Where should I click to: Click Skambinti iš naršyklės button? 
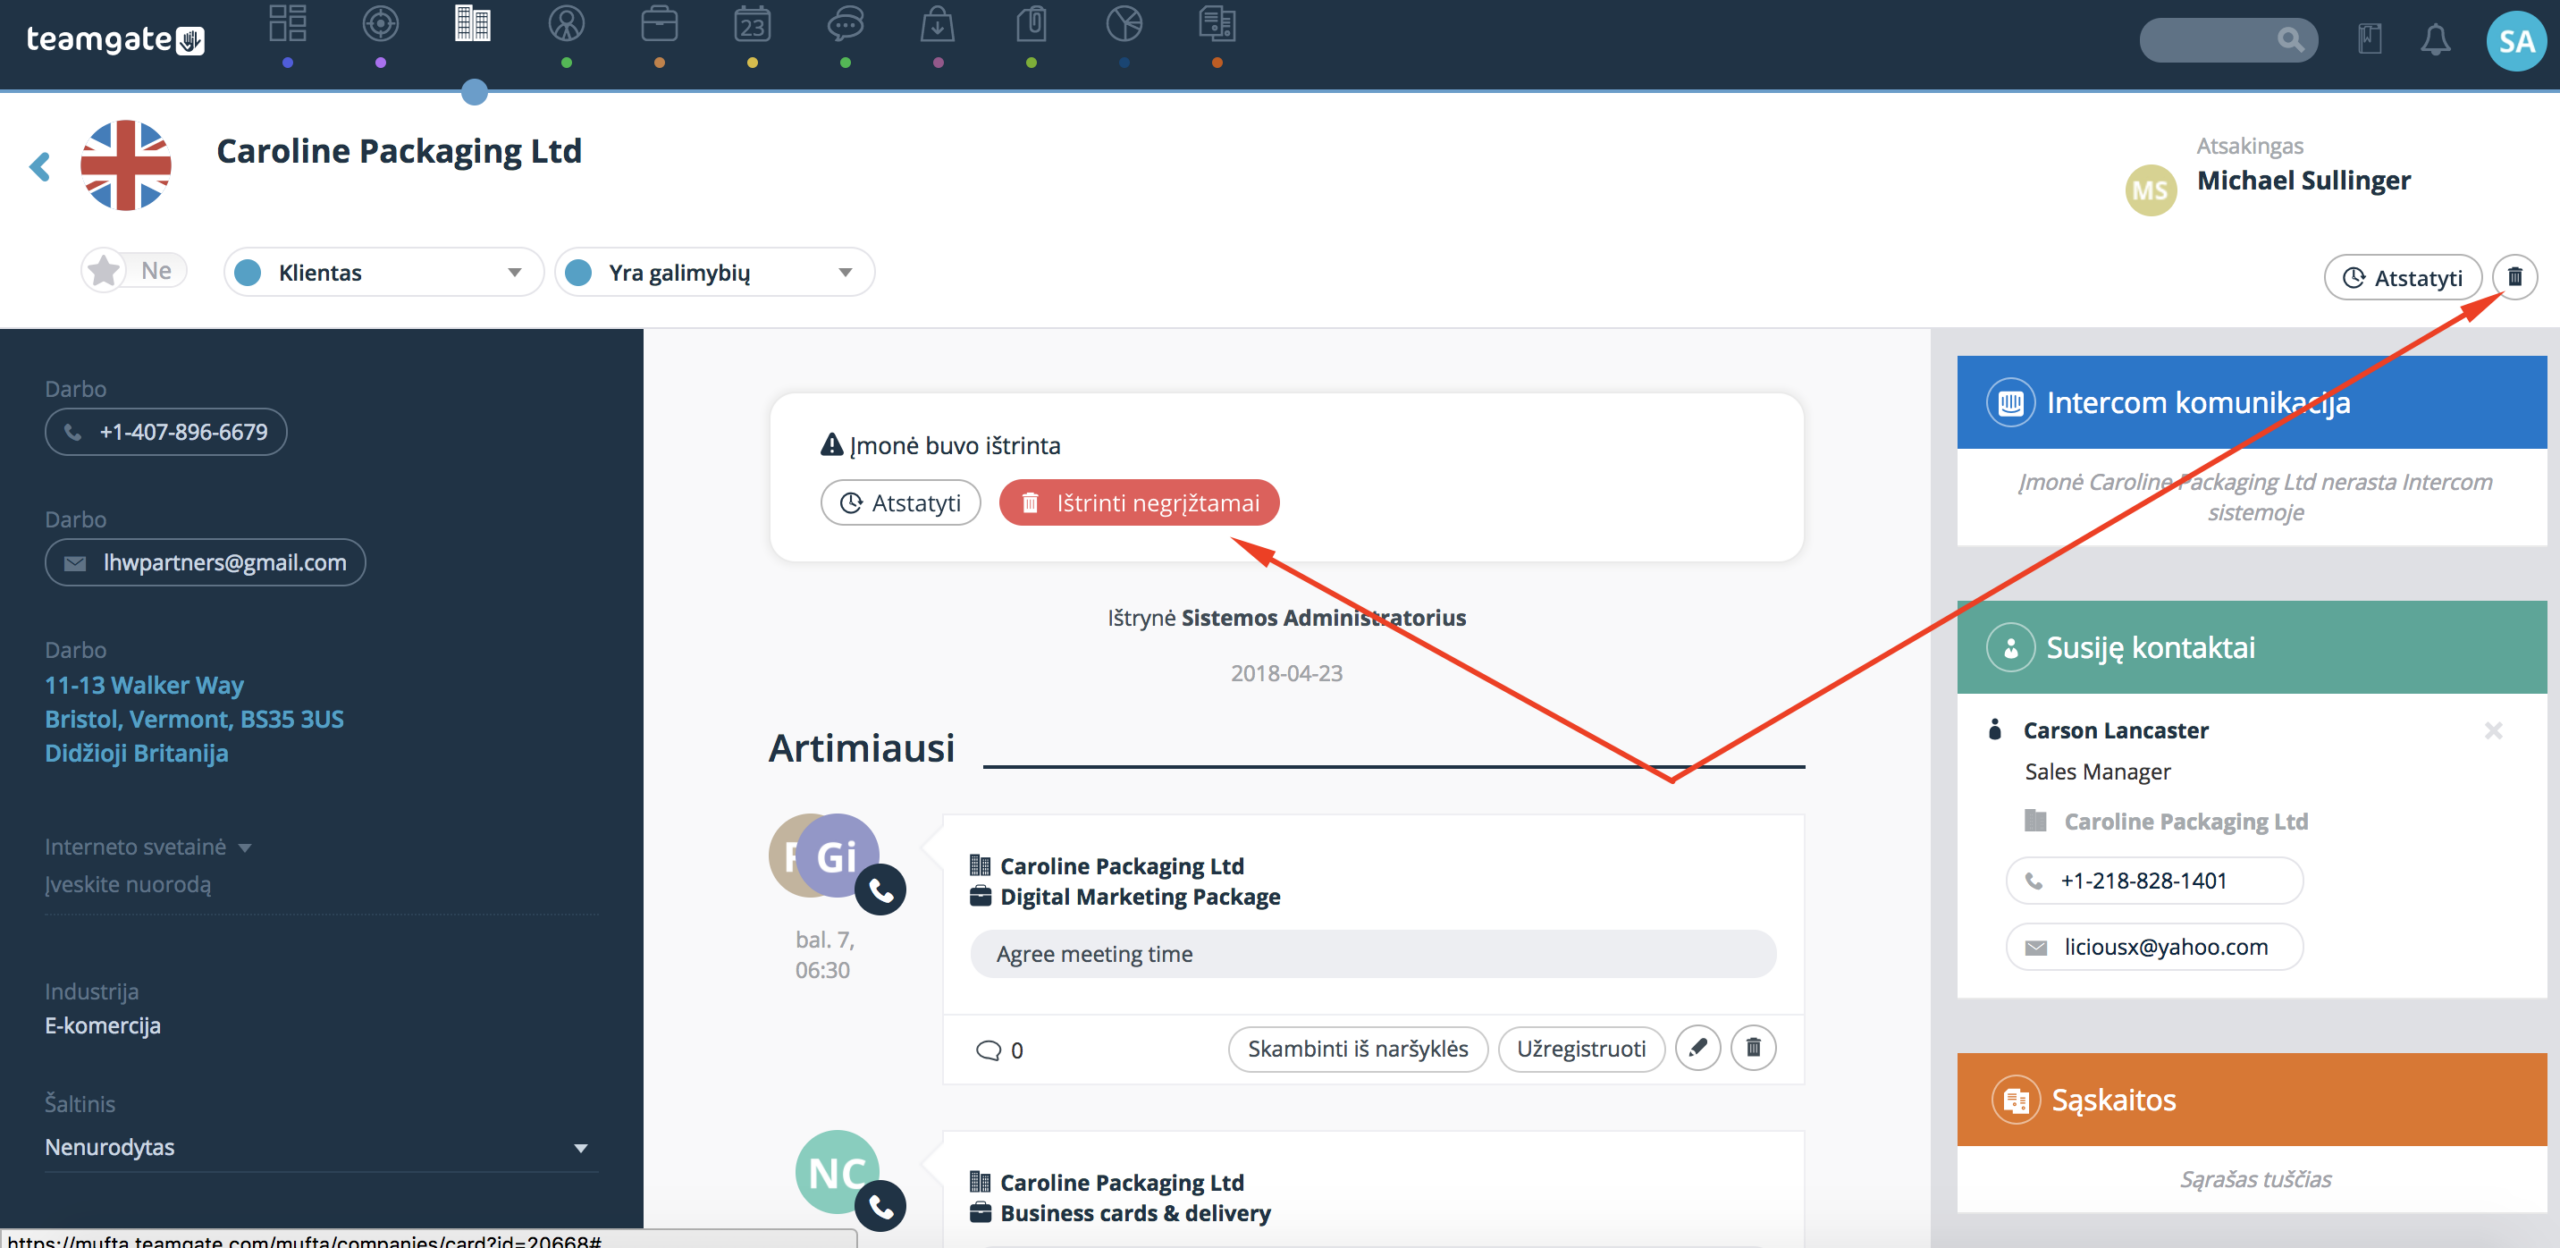[1358, 1048]
